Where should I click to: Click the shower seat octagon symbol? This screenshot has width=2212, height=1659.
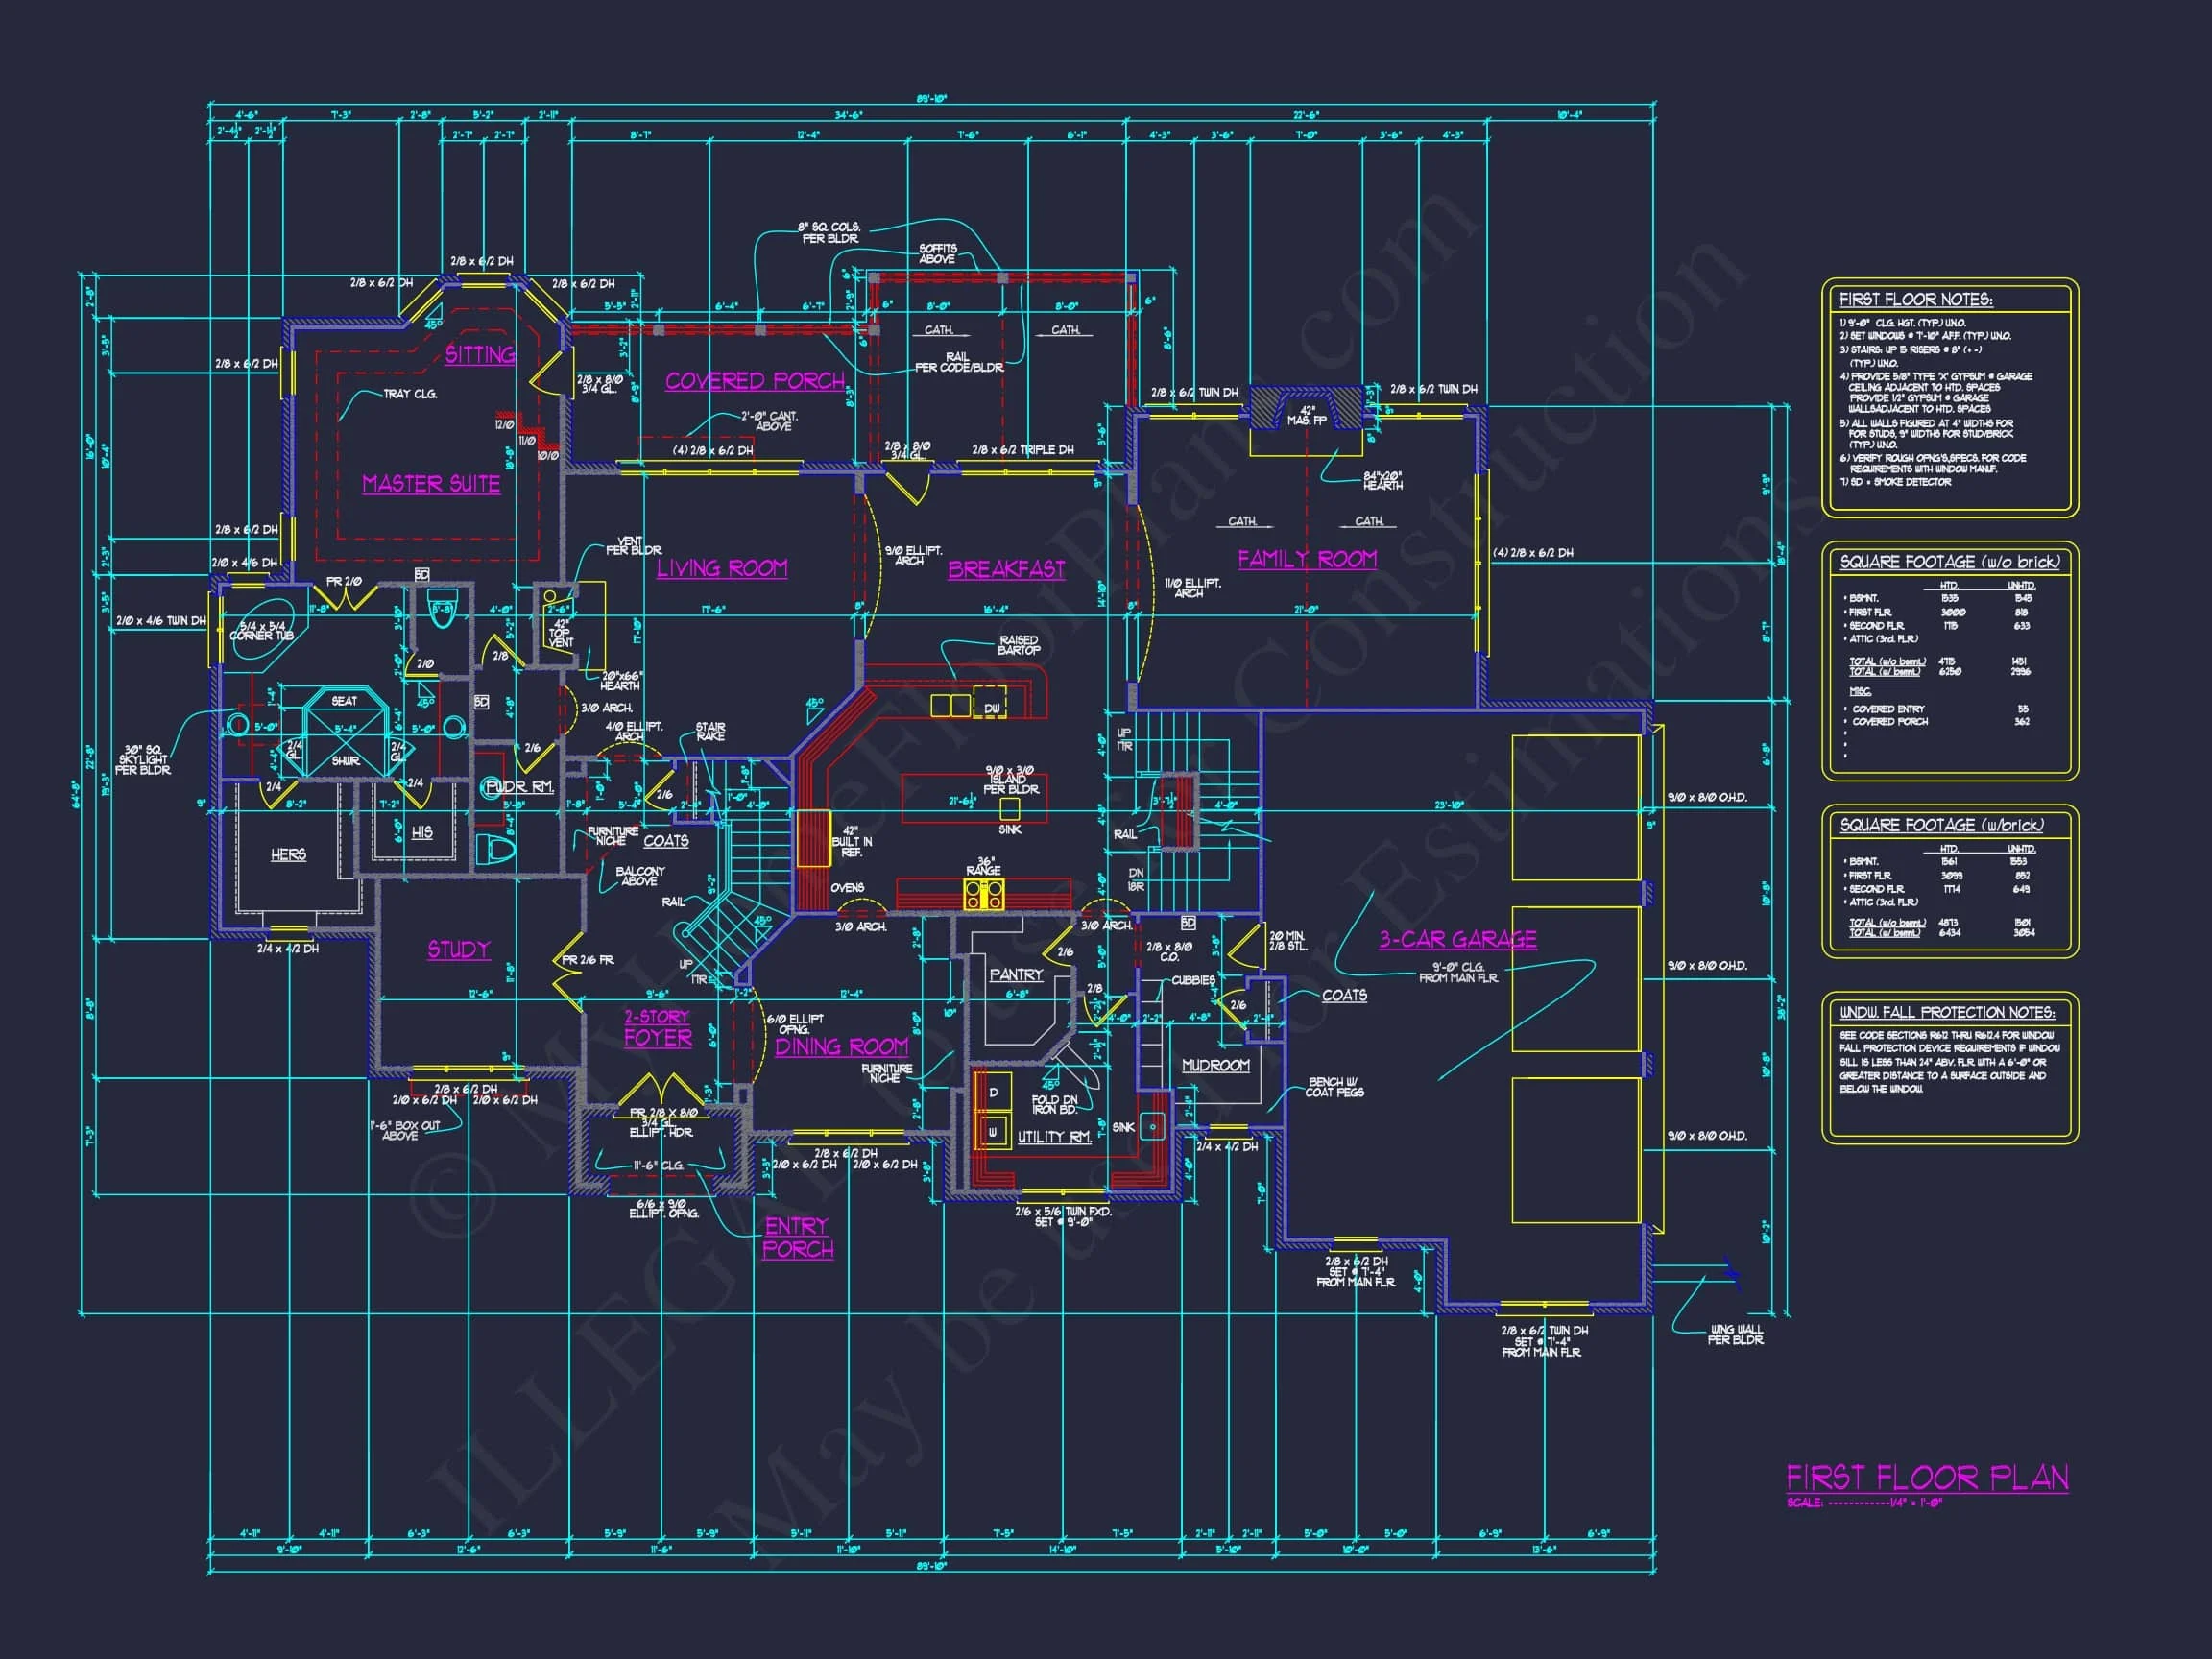point(345,703)
